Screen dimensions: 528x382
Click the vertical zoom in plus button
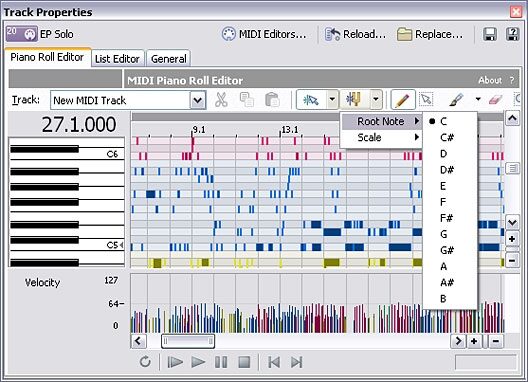(x=512, y=239)
